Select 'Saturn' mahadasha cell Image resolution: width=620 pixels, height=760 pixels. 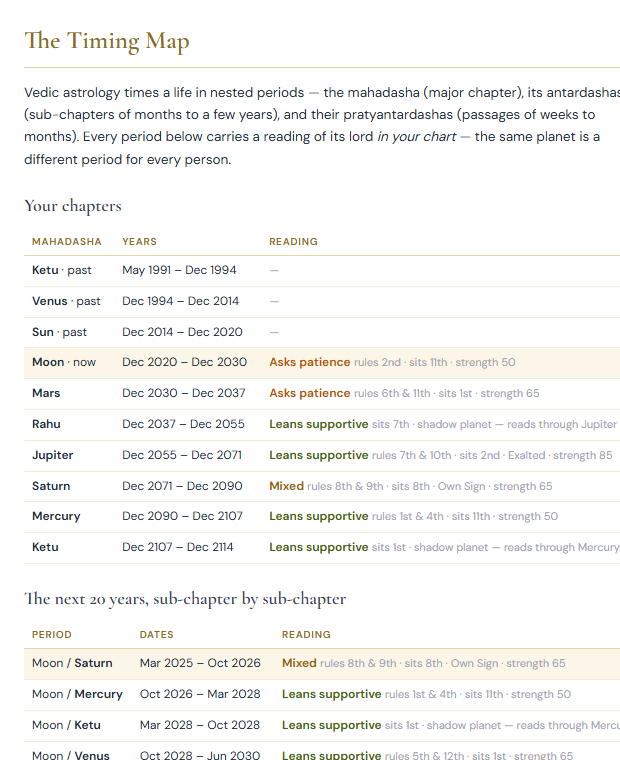[51, 486]
